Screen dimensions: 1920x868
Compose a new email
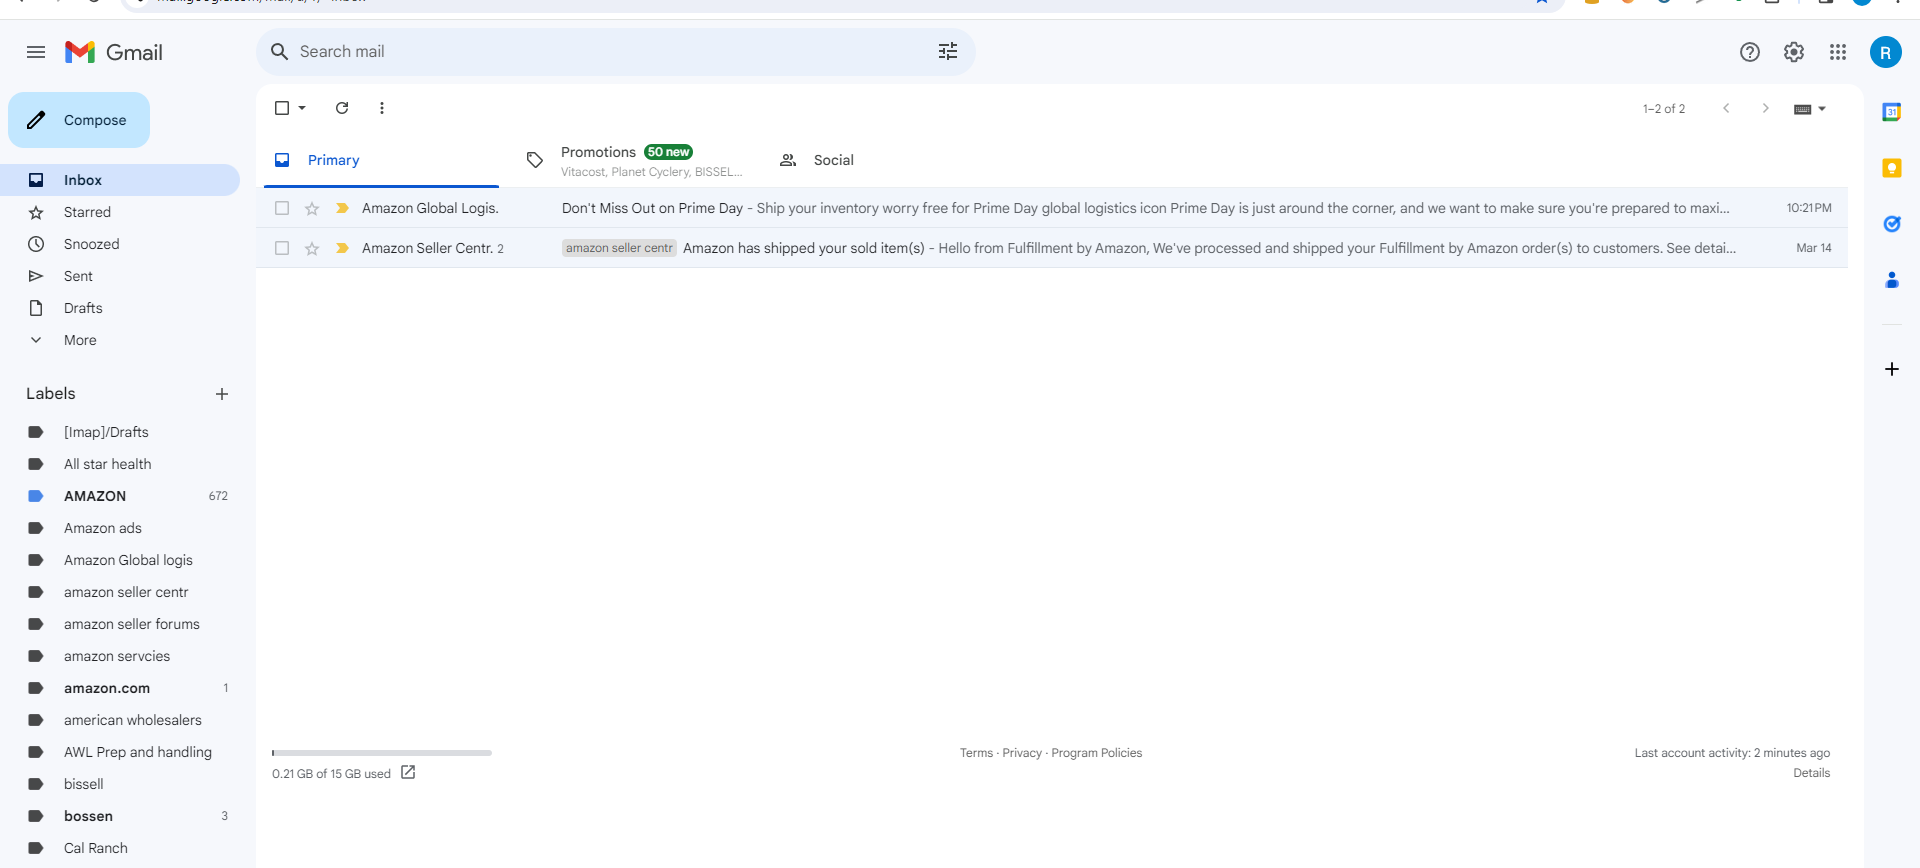click(x=79, y=120)
